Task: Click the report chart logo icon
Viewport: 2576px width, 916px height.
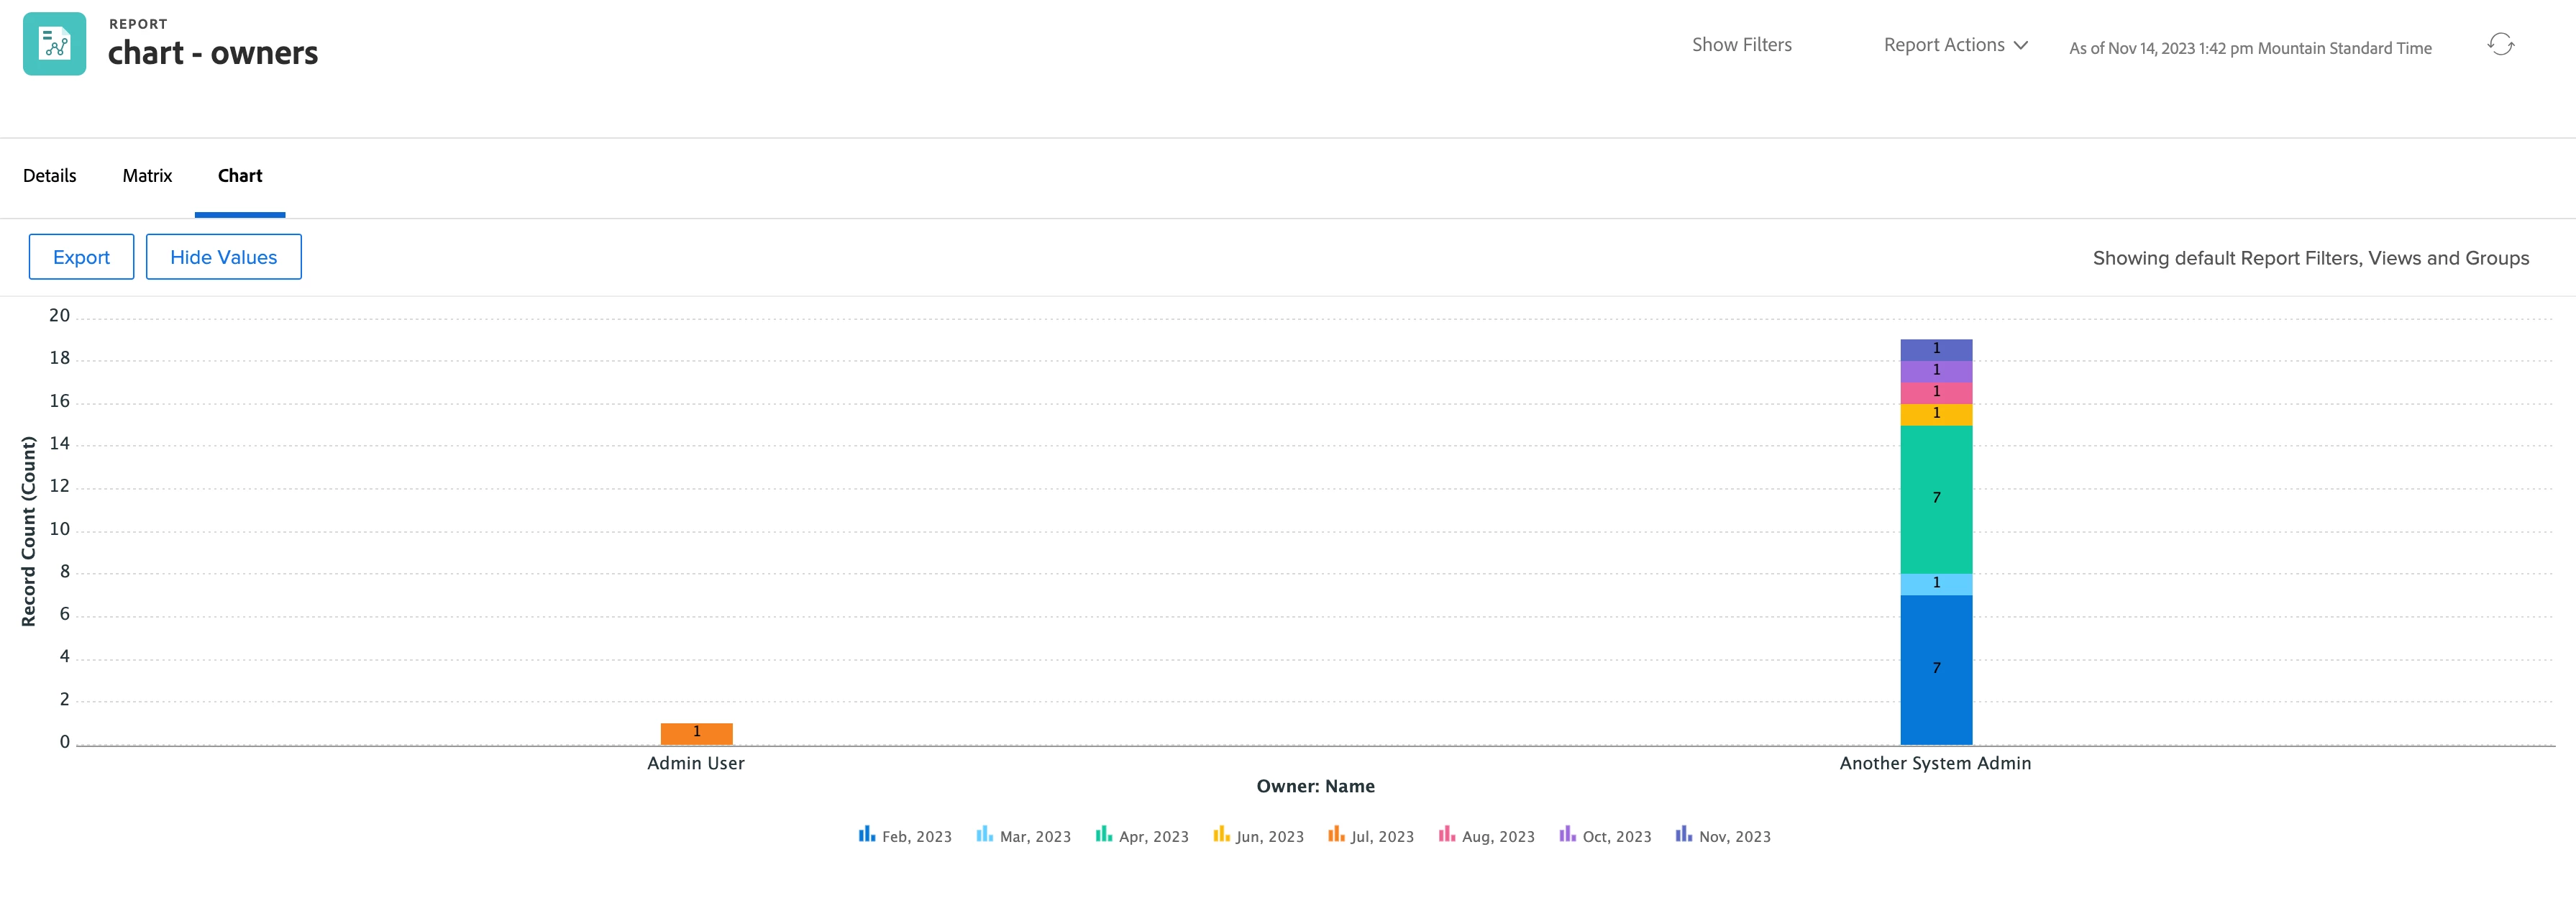Action: 54,44
